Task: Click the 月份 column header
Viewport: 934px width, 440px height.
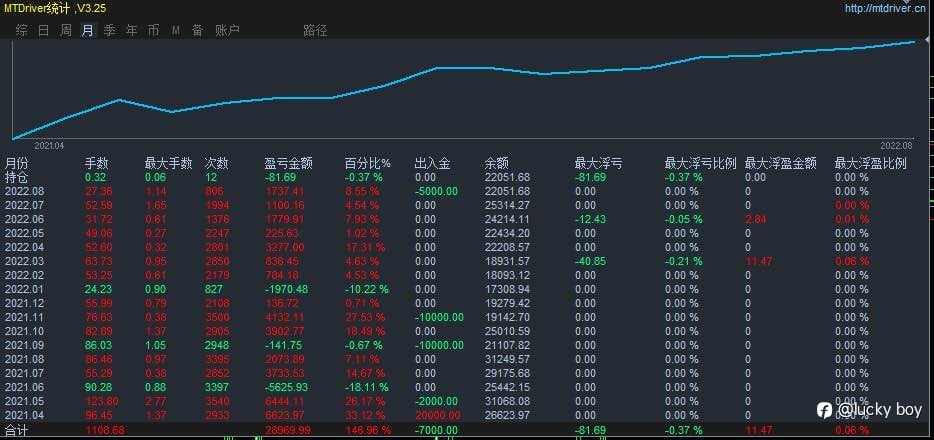Action: pyautogui.click(x=17, y=163)
